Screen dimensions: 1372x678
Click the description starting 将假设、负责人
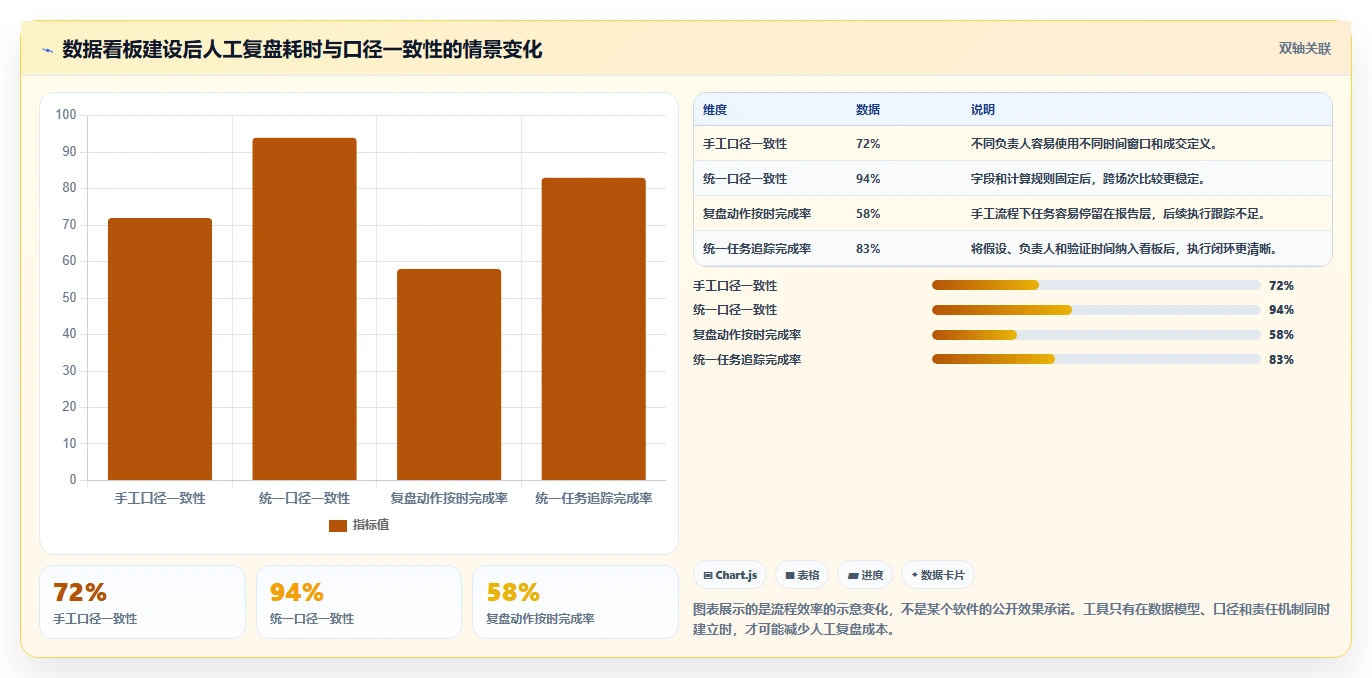(1124, 249)
